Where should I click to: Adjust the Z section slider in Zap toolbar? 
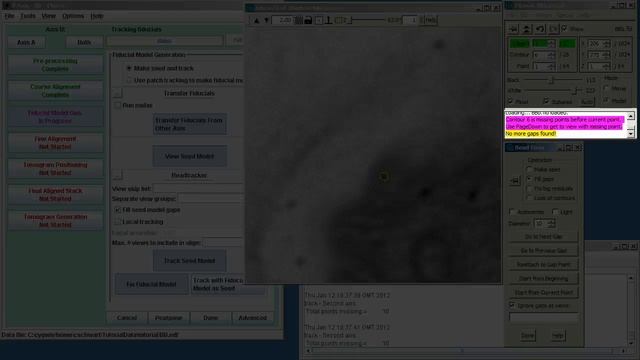[x=366, y=20]
